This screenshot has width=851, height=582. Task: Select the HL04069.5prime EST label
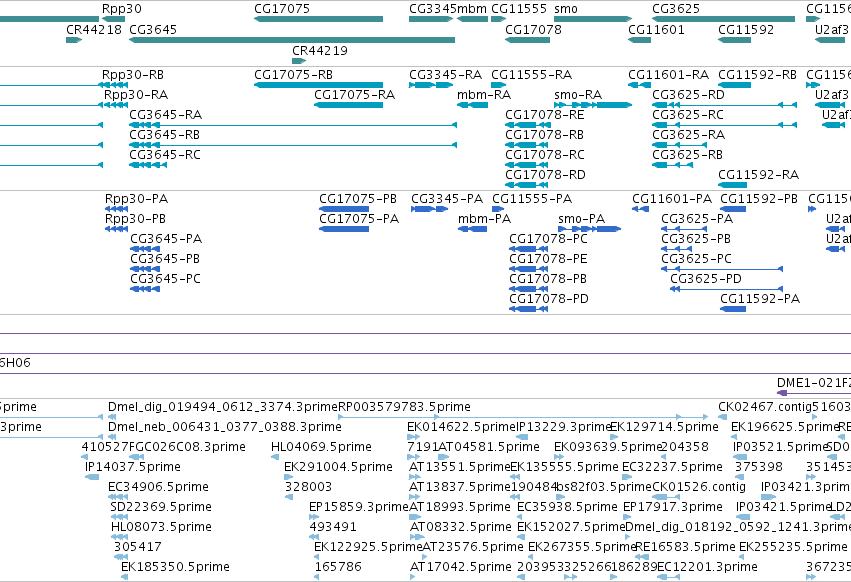tap(321, 447)
